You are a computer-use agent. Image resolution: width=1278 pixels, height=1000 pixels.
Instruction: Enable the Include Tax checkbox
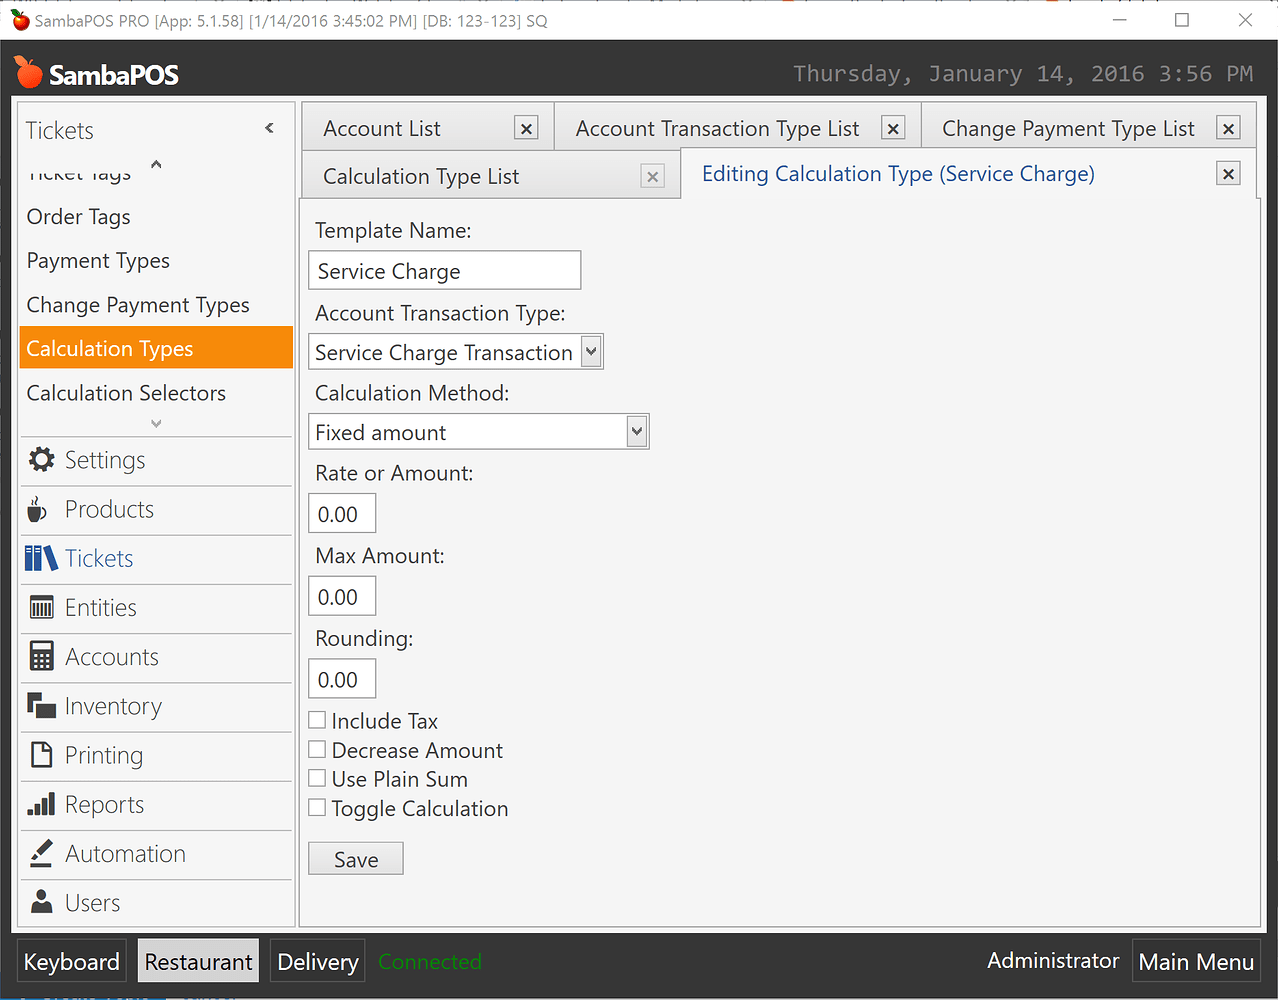click(317, 719)
